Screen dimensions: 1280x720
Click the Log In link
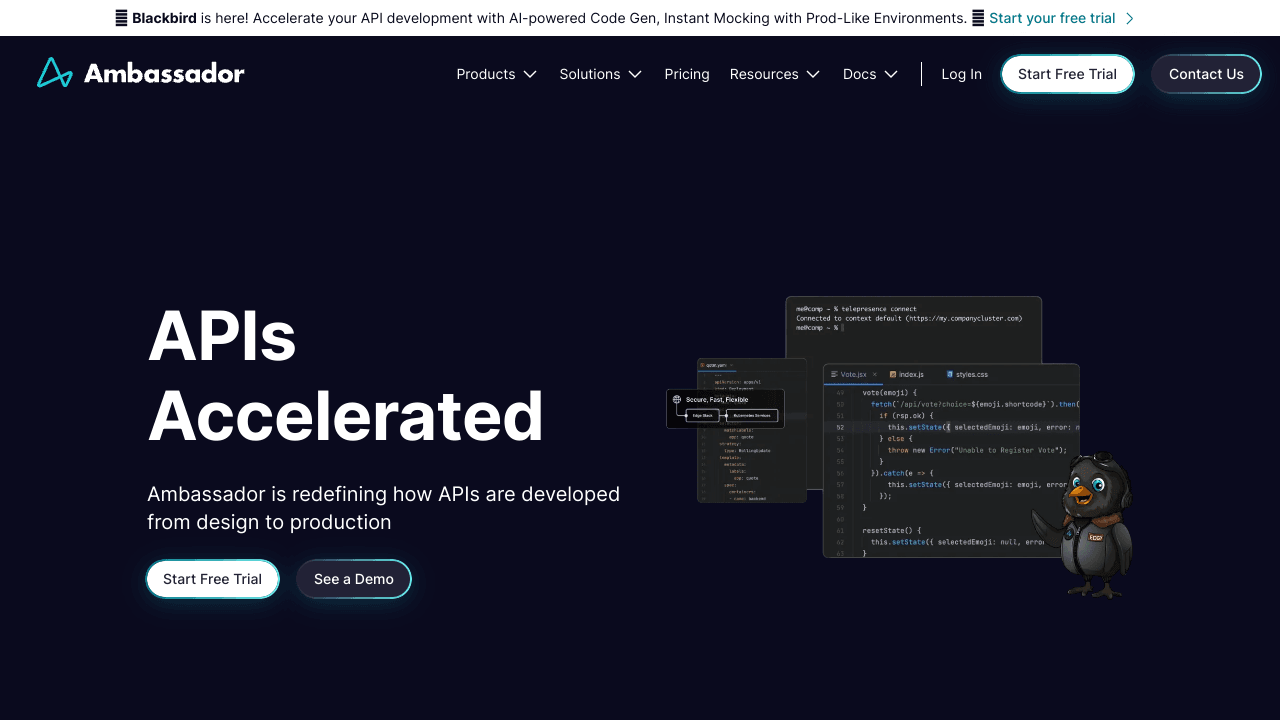coord(961,74)
